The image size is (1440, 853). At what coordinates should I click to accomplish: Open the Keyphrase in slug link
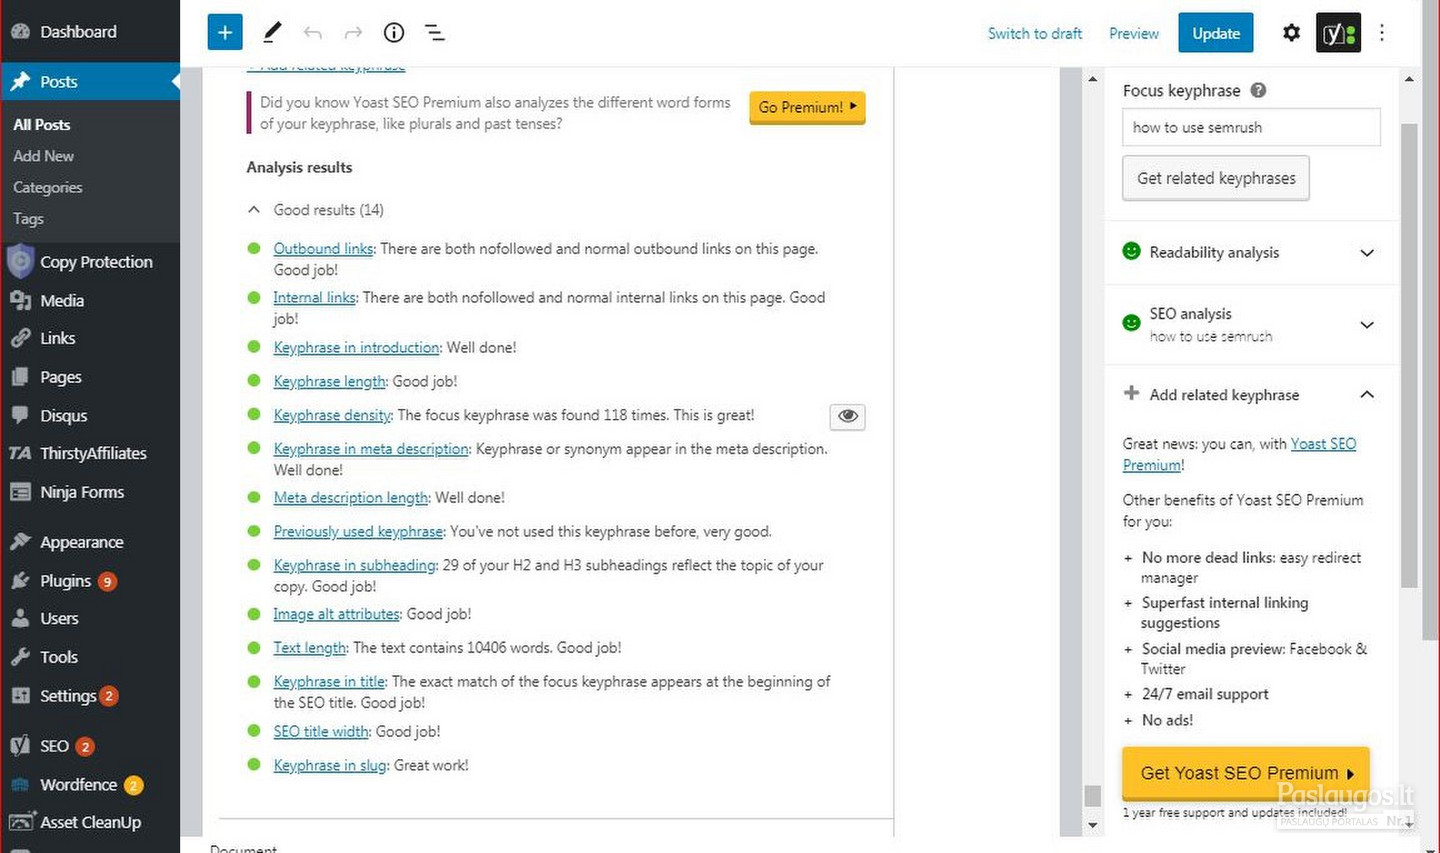pos(330,766)
